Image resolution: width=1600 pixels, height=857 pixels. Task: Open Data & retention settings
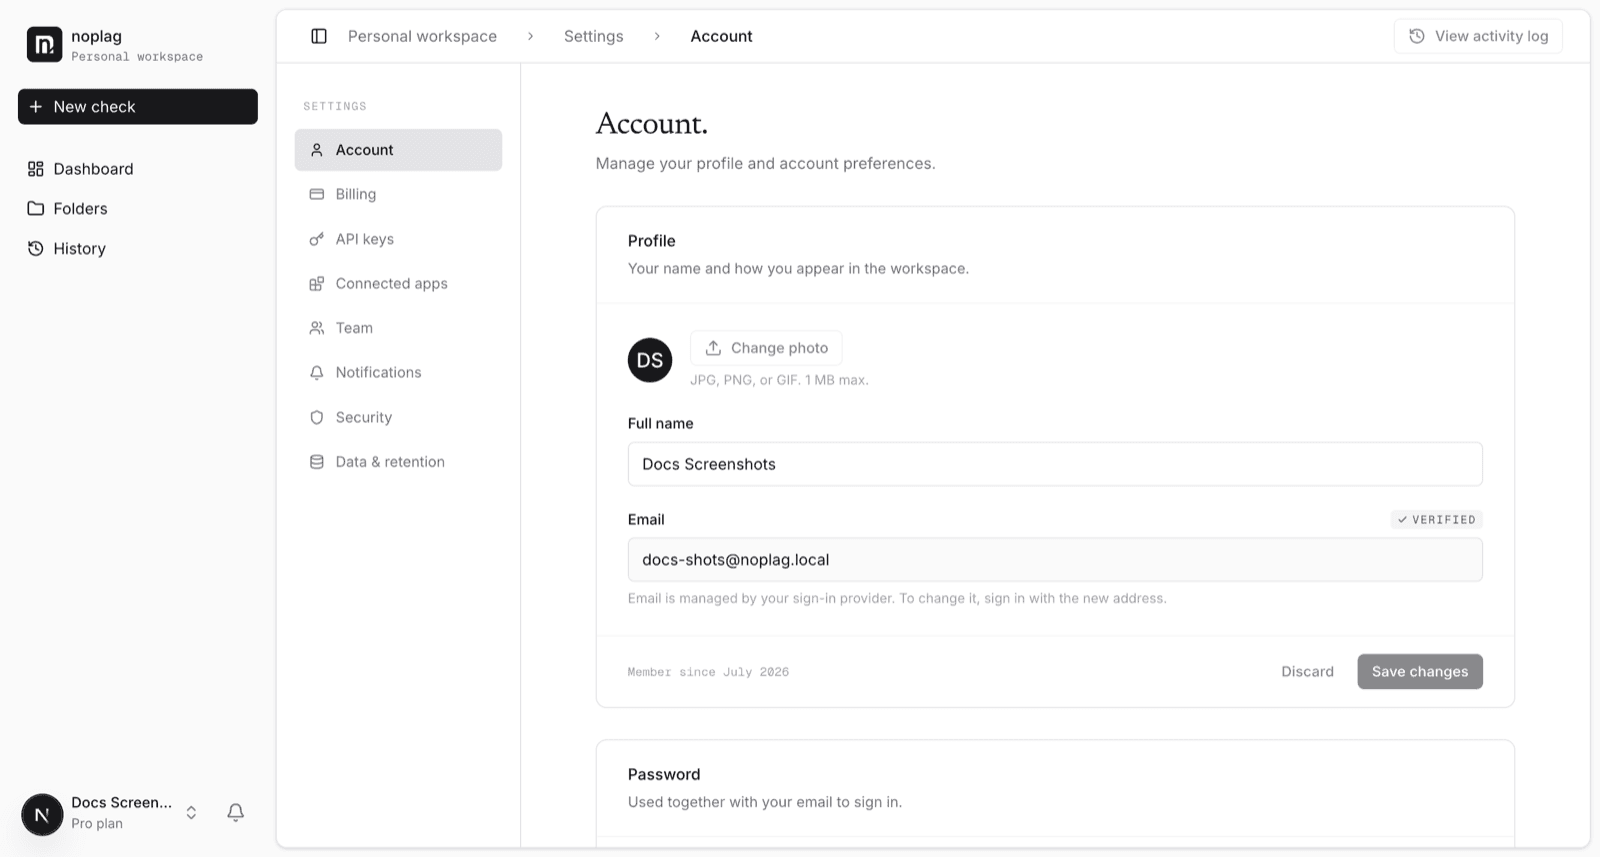point(398,462)
